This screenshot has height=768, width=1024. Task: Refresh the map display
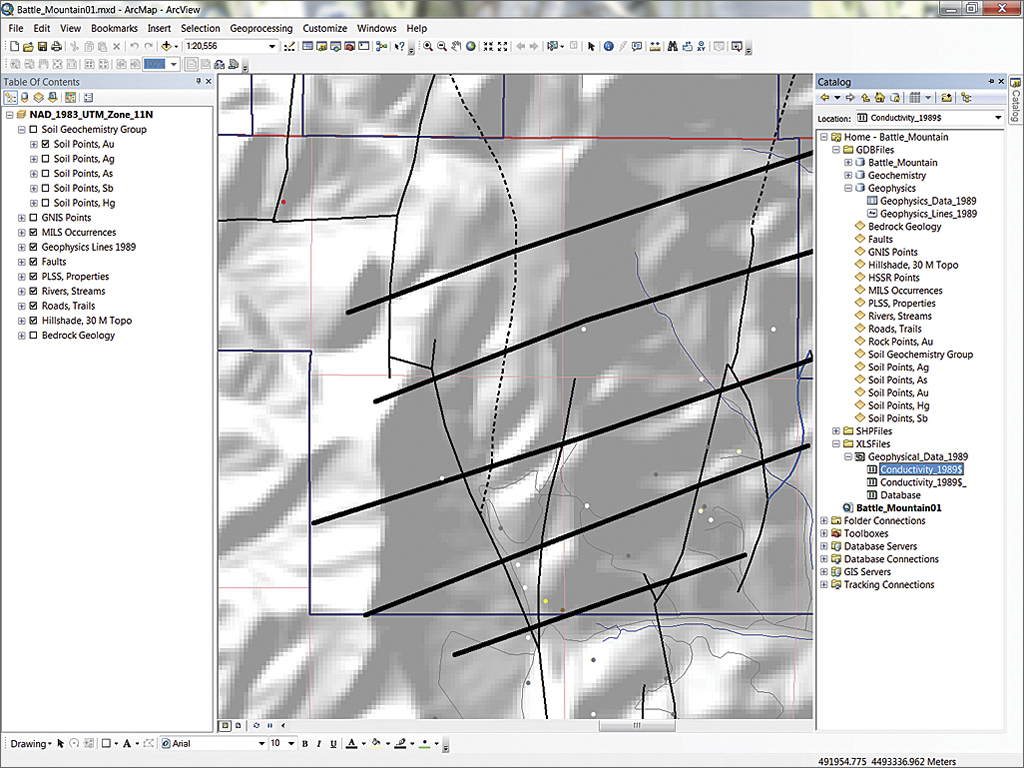(x=256, y=725)
